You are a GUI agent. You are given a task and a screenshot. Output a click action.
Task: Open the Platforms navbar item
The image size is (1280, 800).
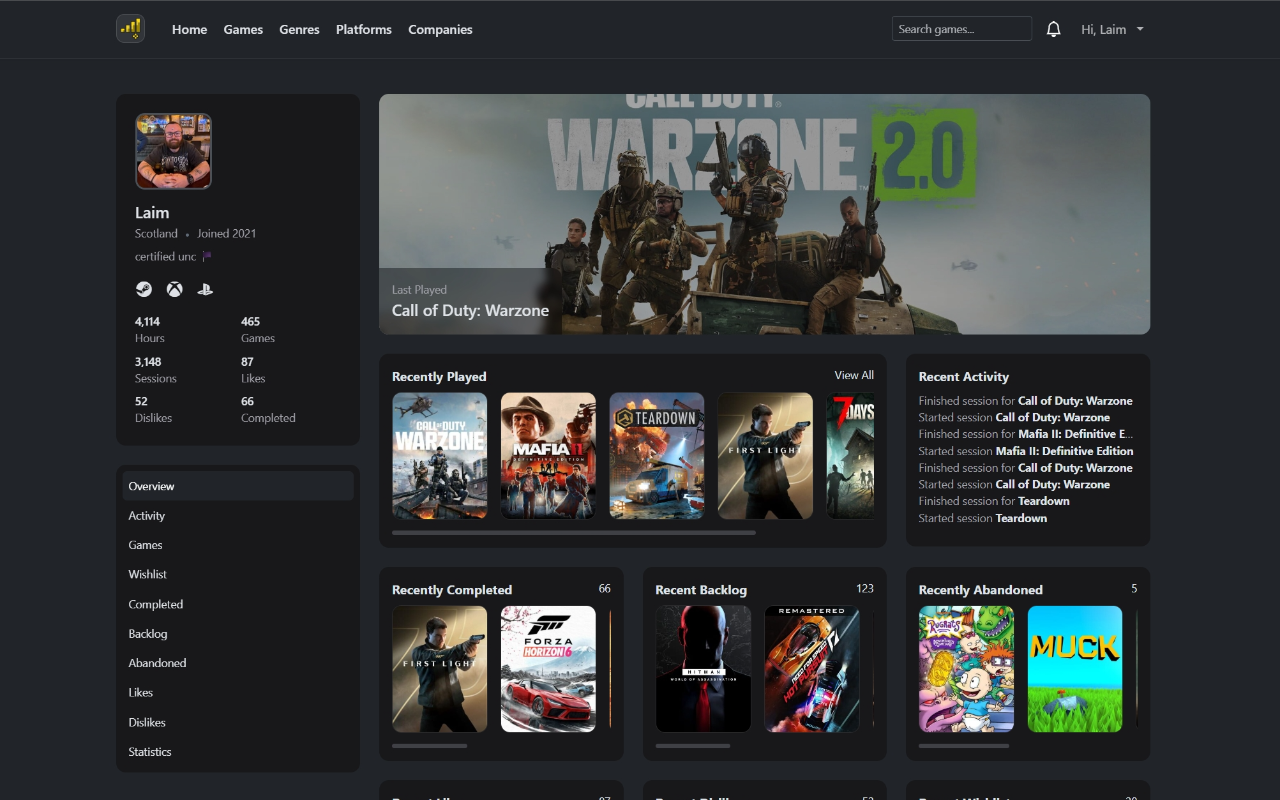pyautogui.click(x=364, y=29)
